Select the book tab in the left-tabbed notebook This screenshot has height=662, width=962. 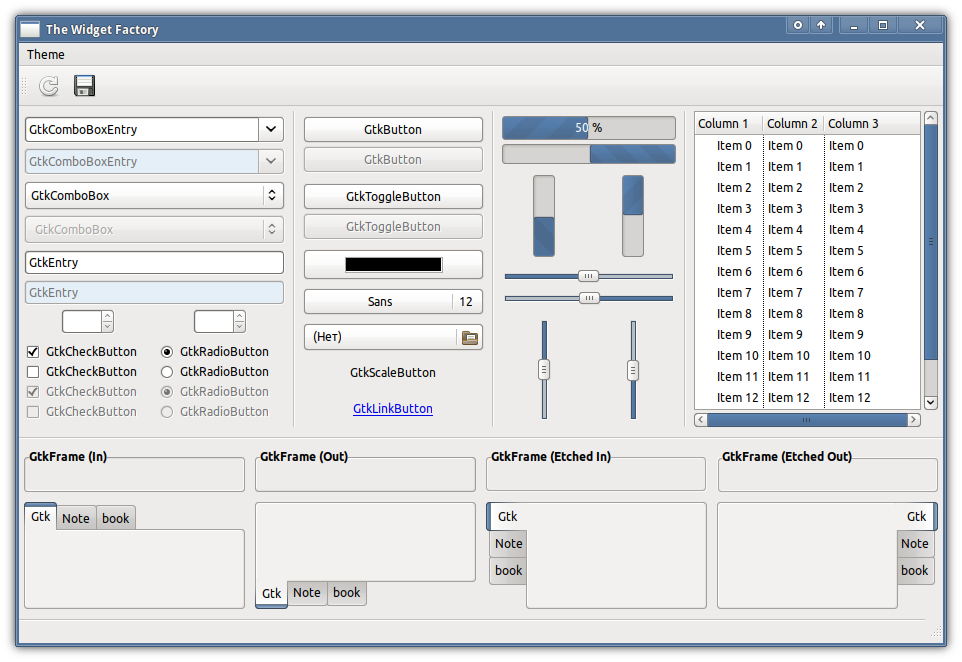click(x=509, y=571)
